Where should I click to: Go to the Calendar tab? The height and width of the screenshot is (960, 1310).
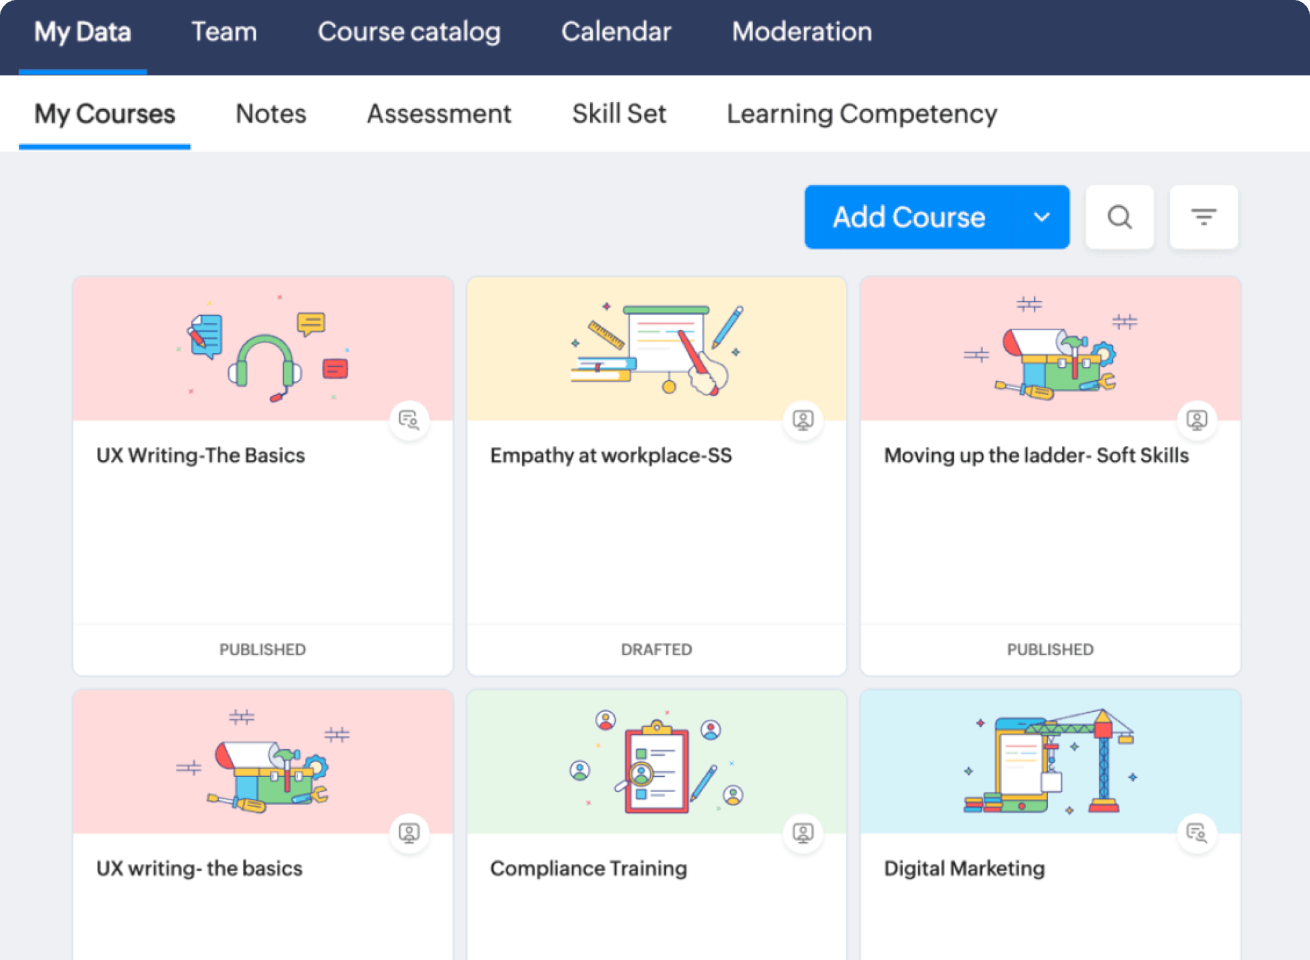(616, 32)
